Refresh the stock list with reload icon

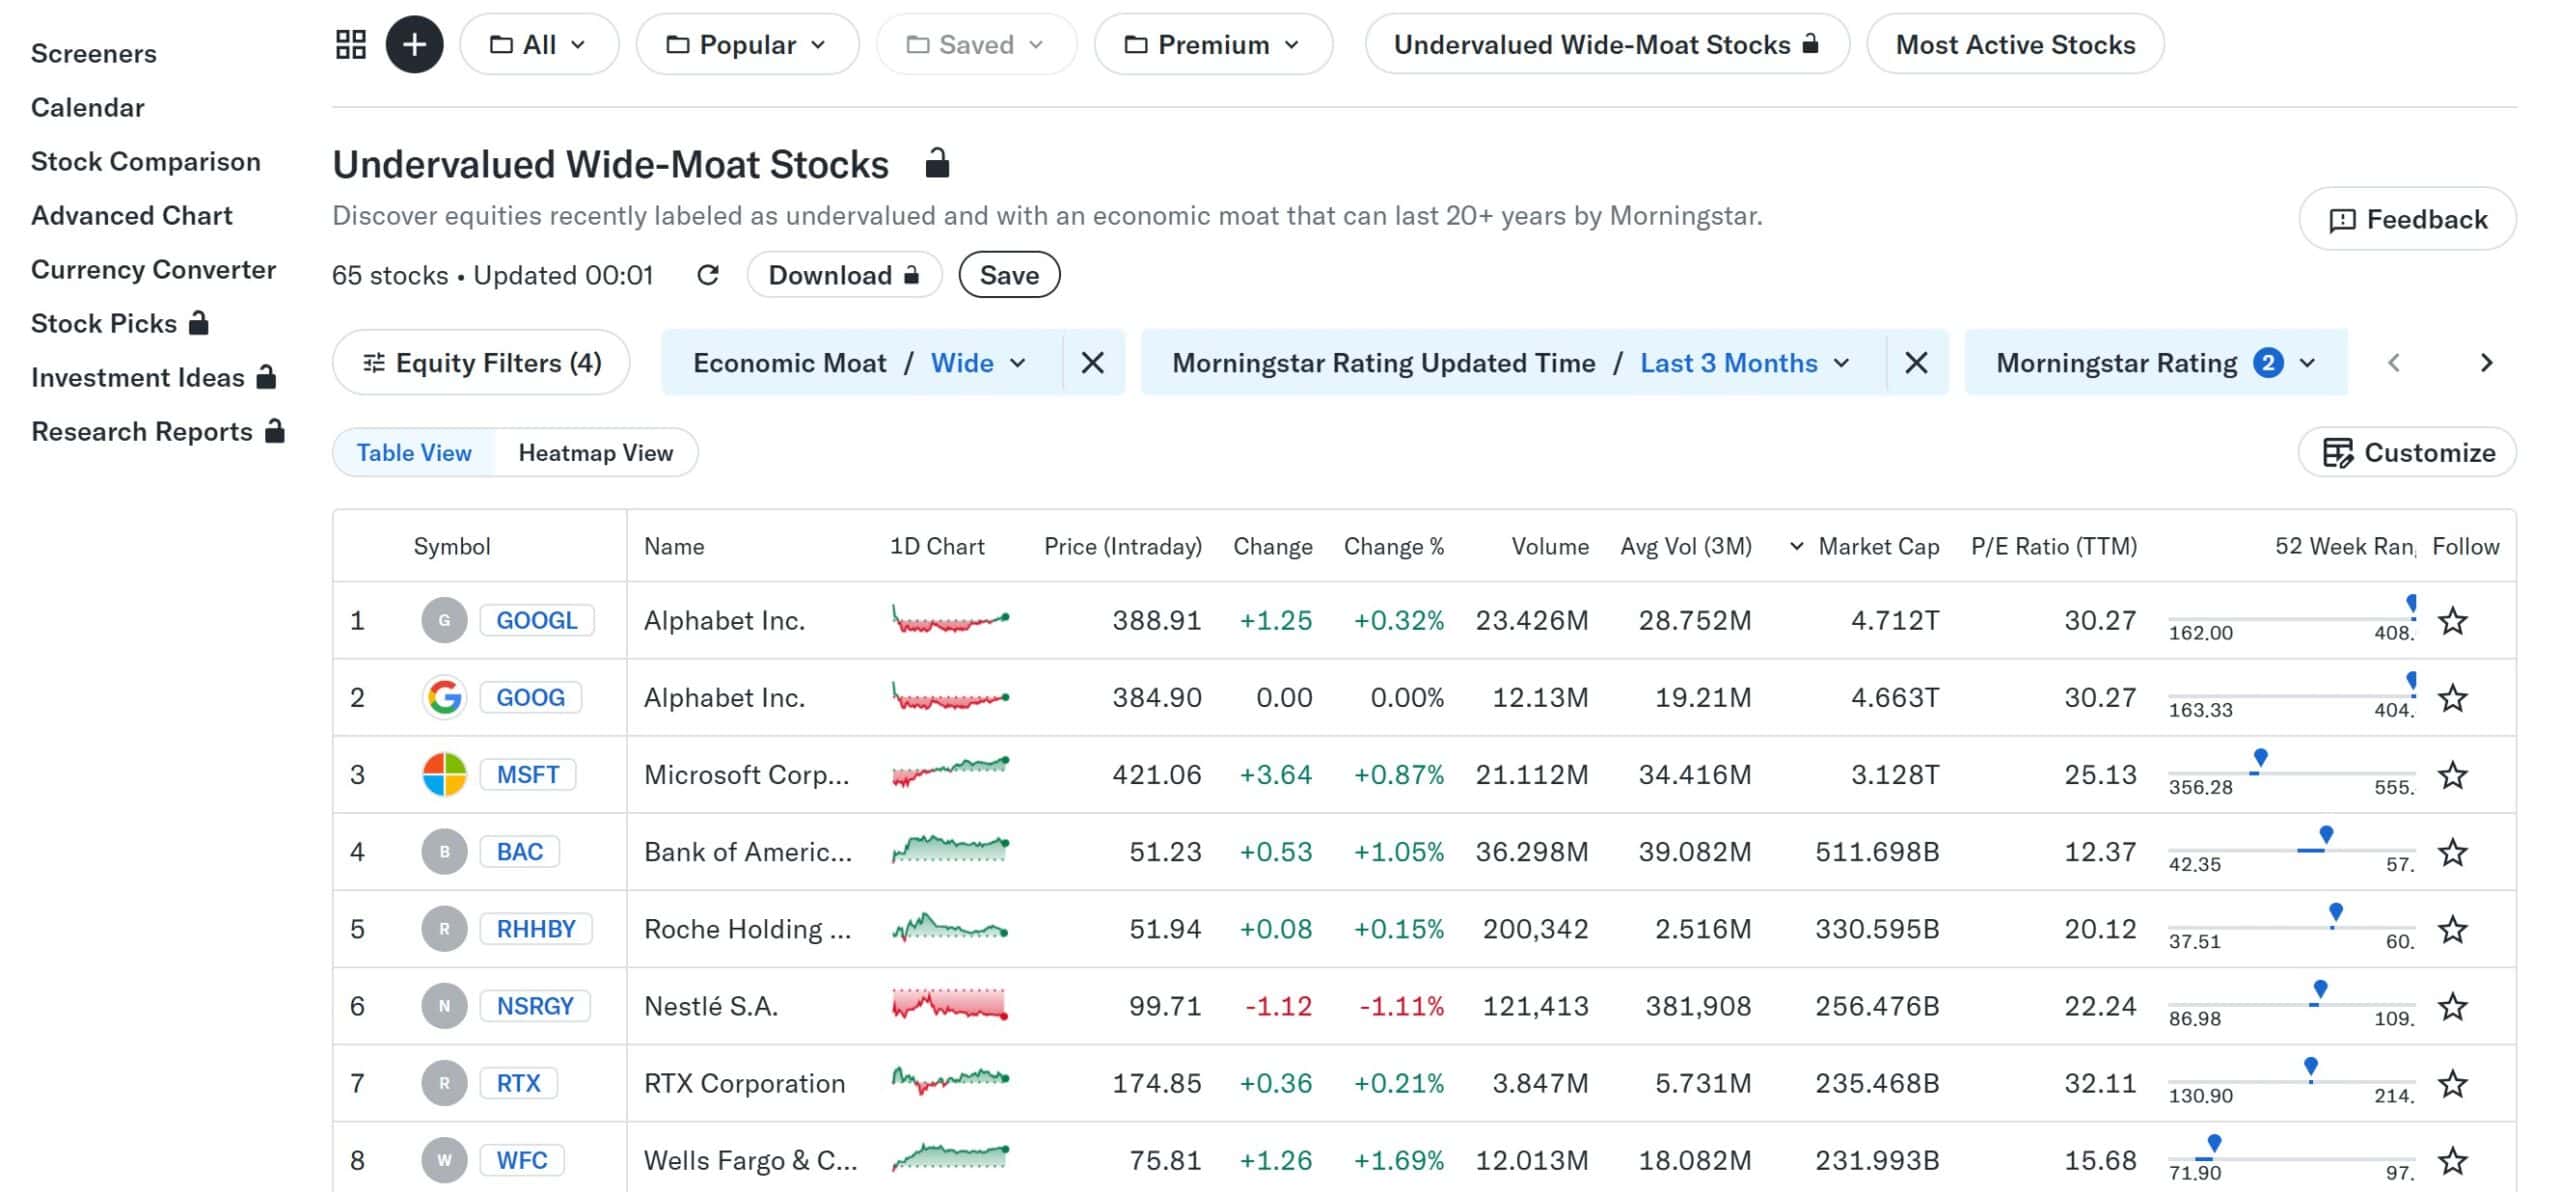[708, 275]
